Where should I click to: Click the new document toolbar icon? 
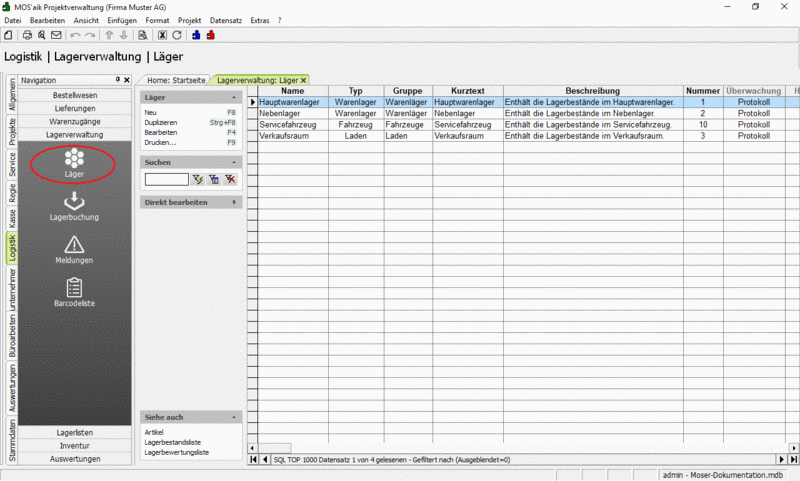[x=8, y=35]
